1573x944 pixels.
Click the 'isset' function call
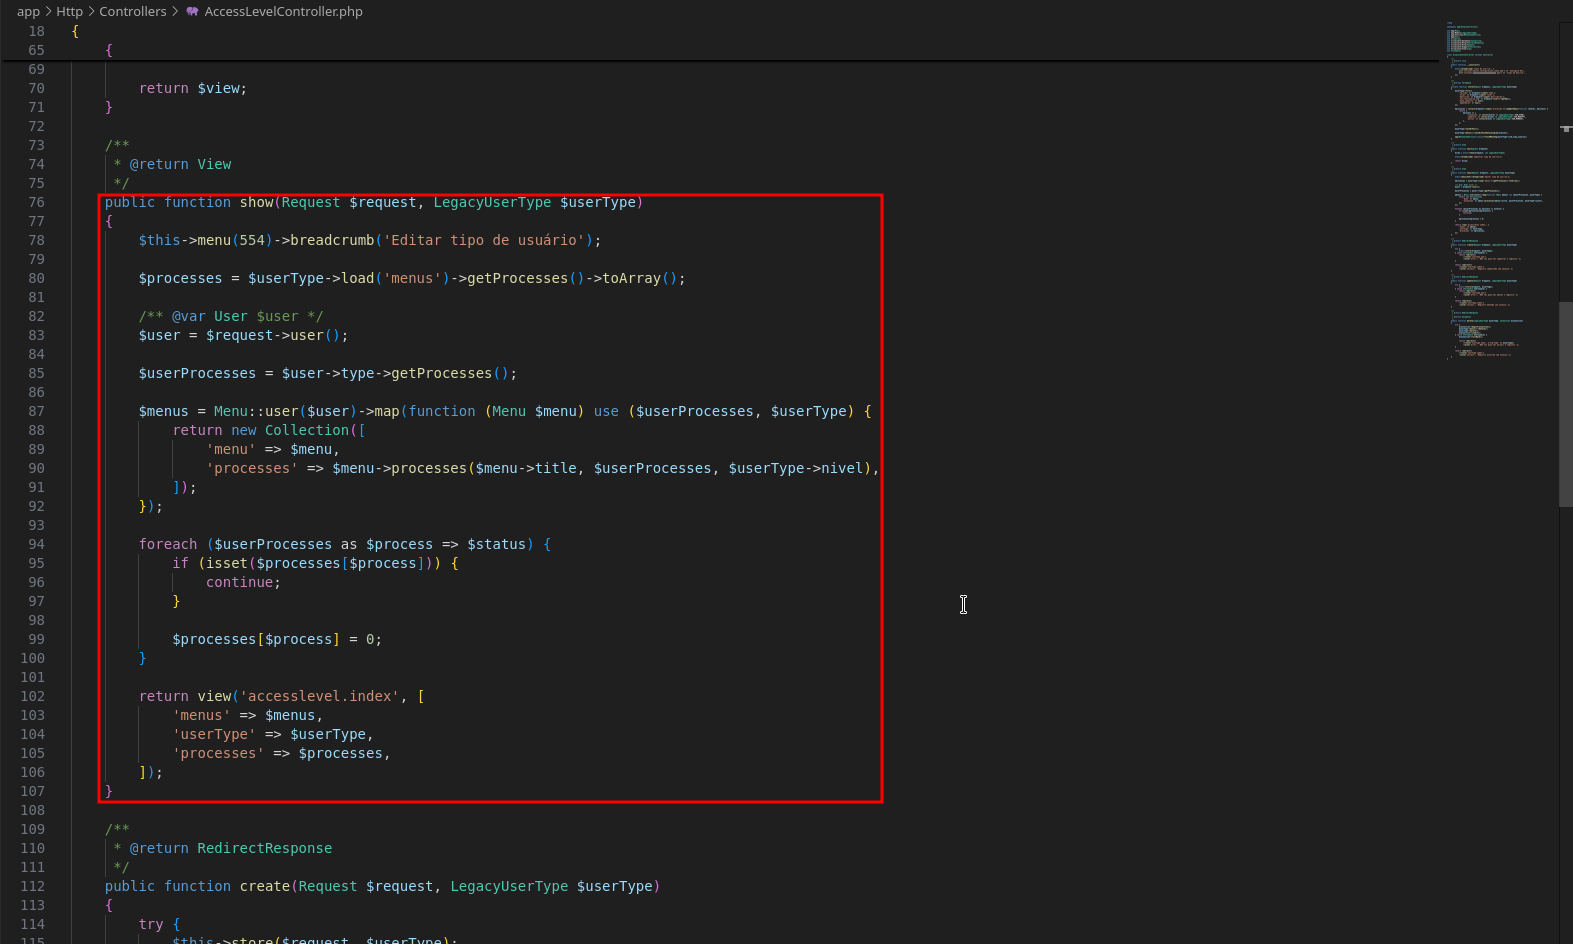(x=227, y=563)
